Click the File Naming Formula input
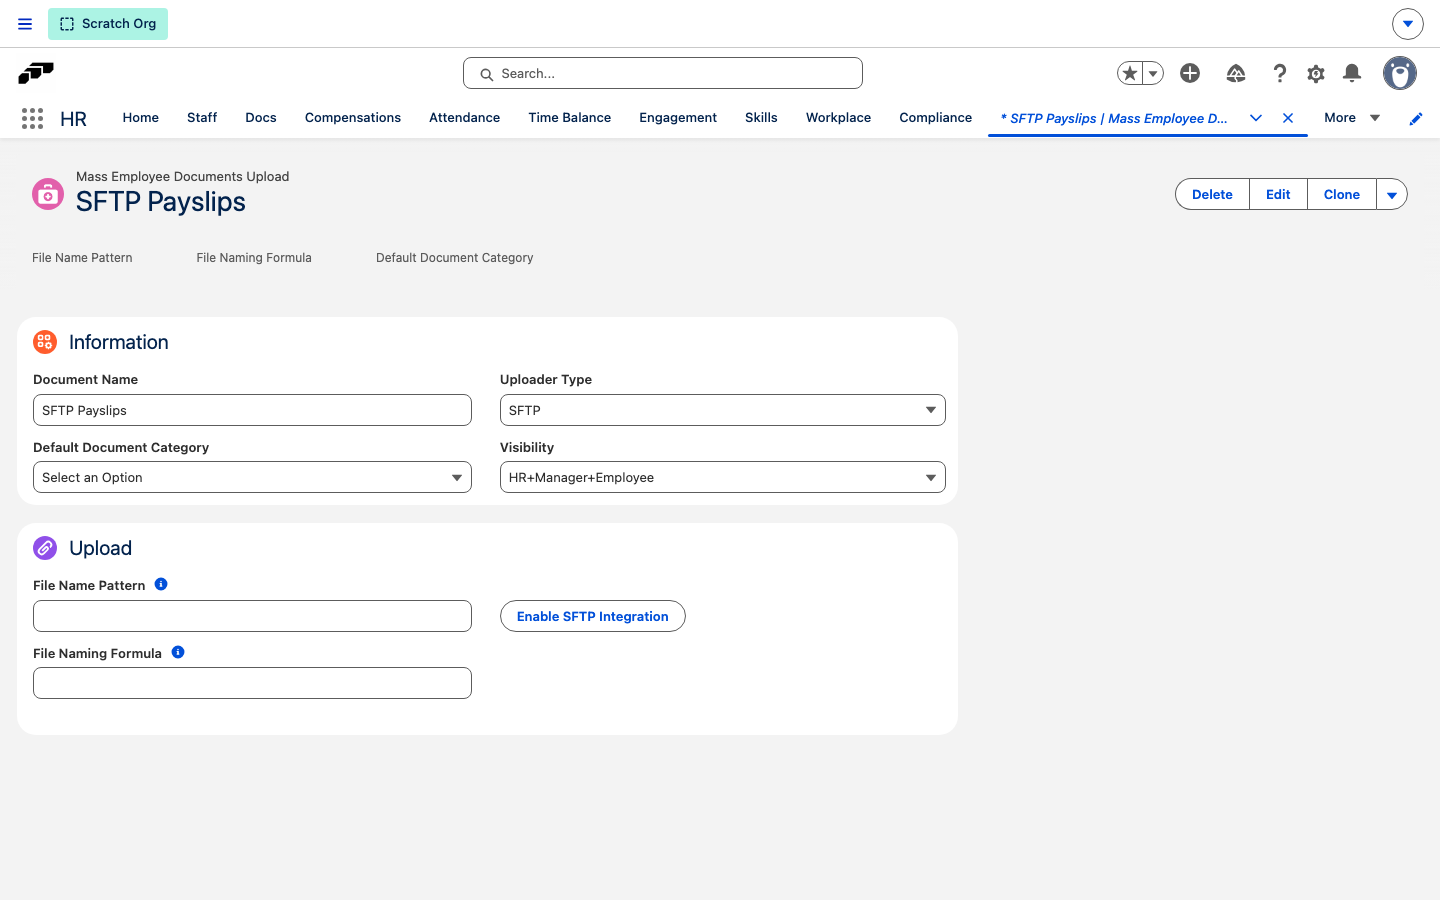 pyautogui.click(x=252, y=683)
